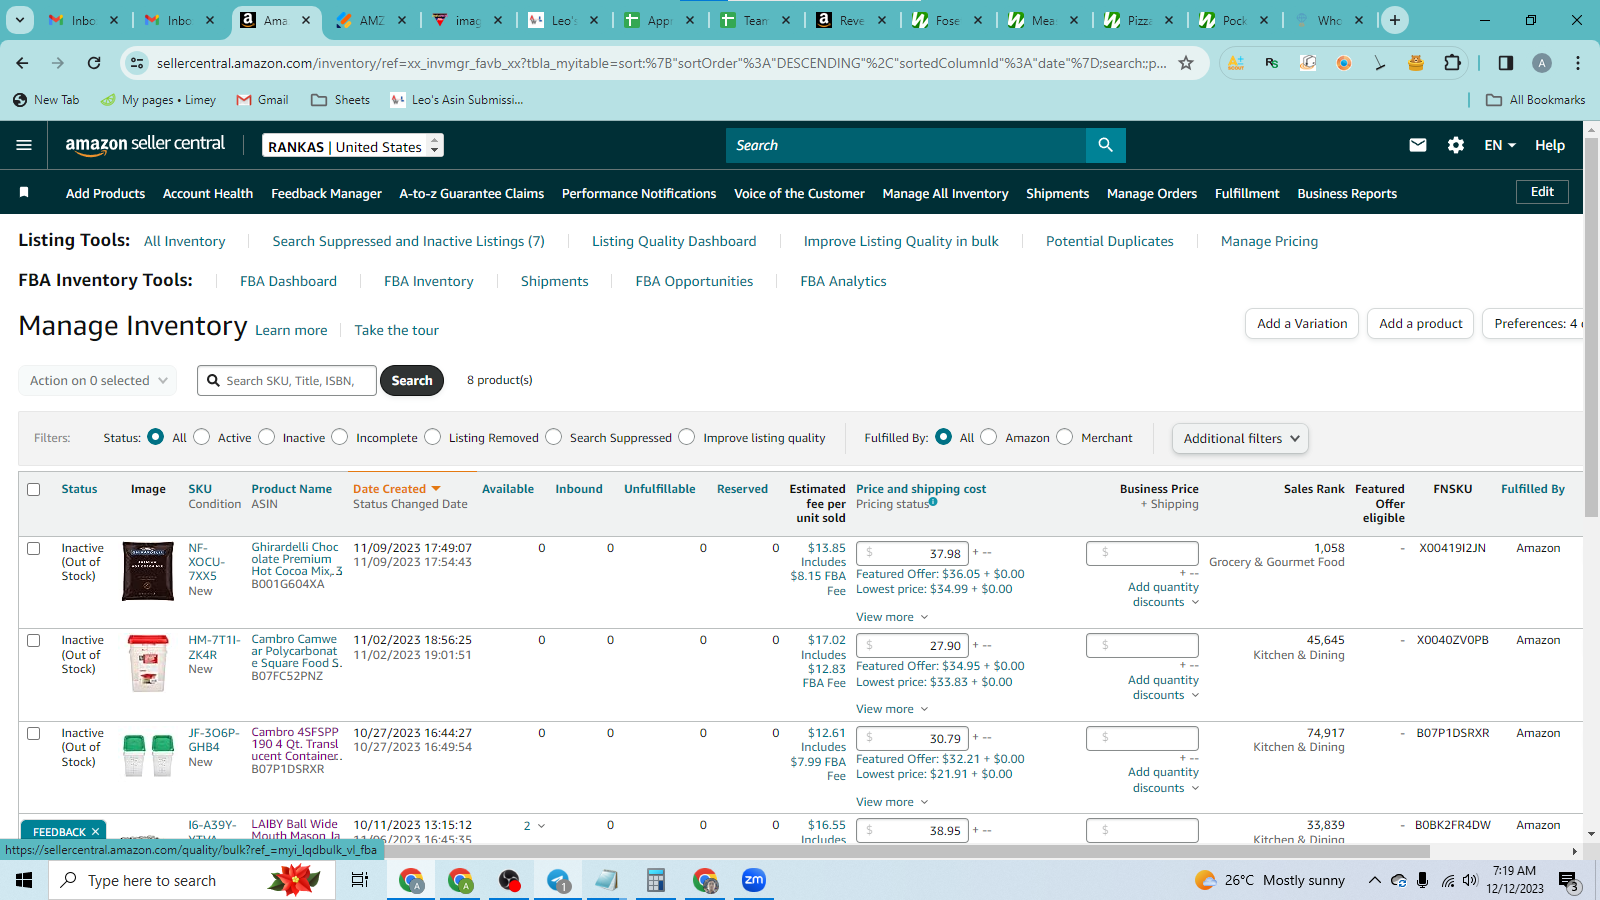Click the horizontal table scrollbar
The width and height of the screenshot is (1600, 900).
coord(723,851)
